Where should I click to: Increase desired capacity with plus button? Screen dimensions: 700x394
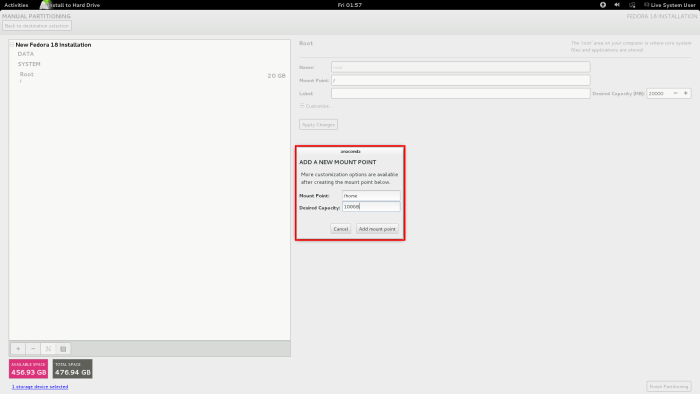tap(686, 93)
